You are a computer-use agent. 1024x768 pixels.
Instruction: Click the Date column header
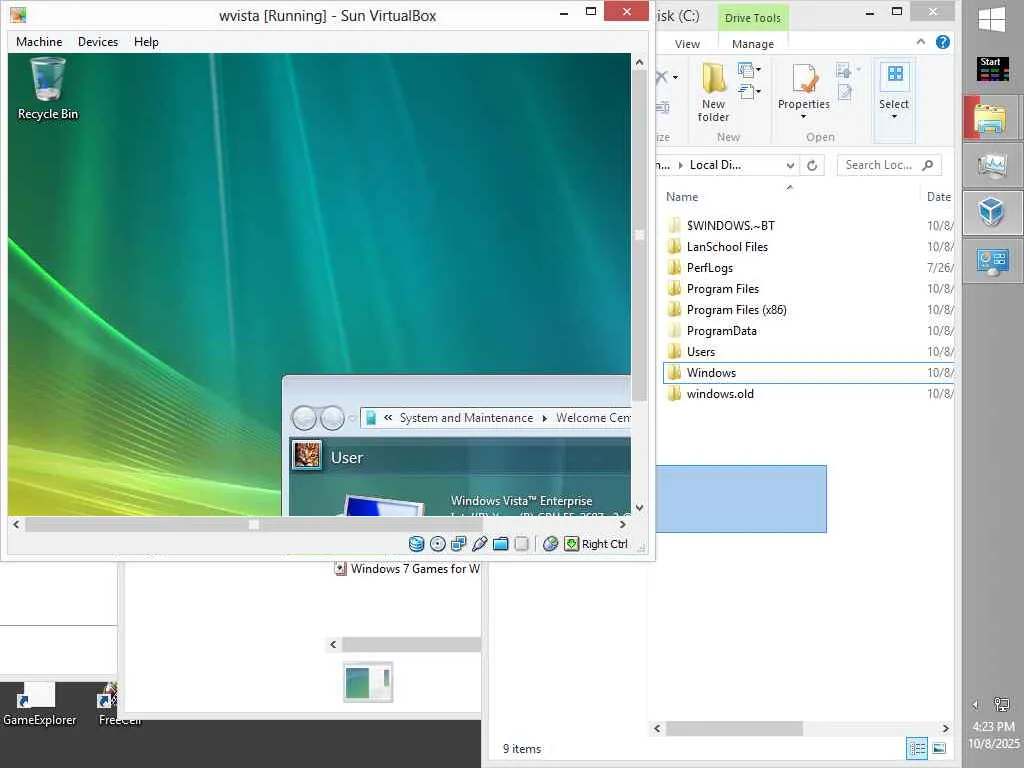point(938,197)
